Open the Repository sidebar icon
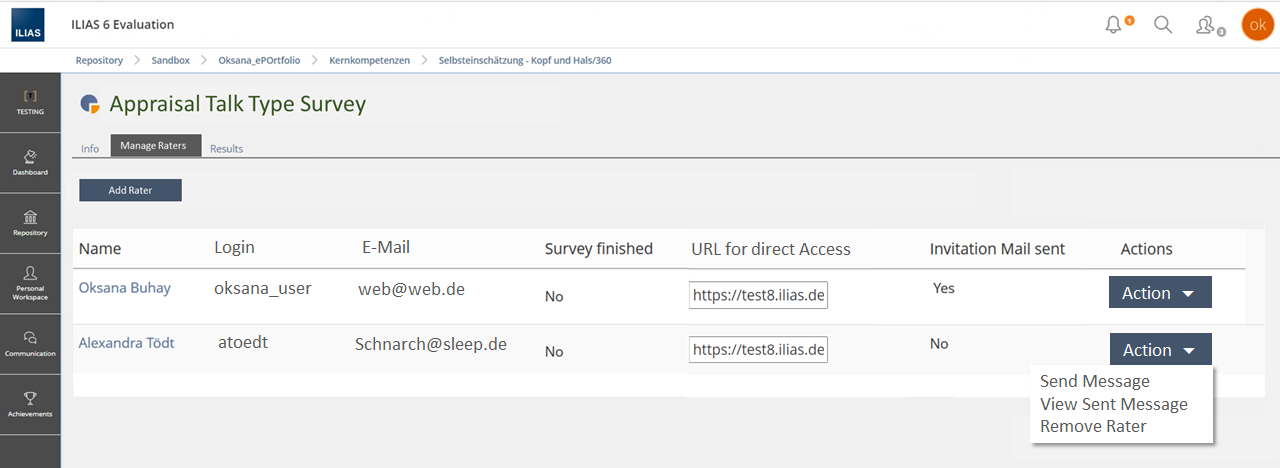 [30, 223]
